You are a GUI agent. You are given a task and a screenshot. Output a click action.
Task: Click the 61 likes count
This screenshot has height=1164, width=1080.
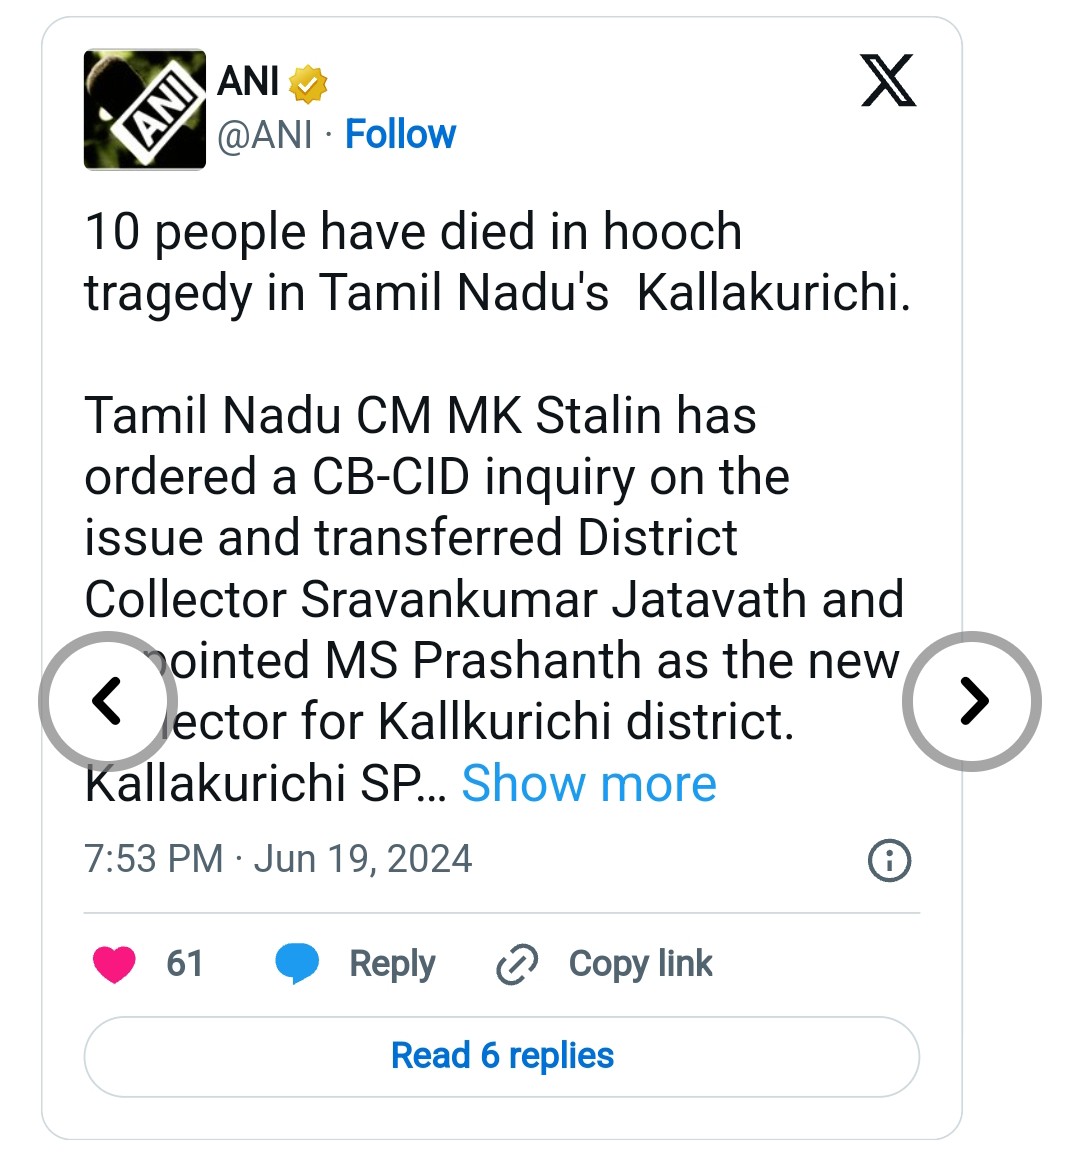[x=184, y=964]
